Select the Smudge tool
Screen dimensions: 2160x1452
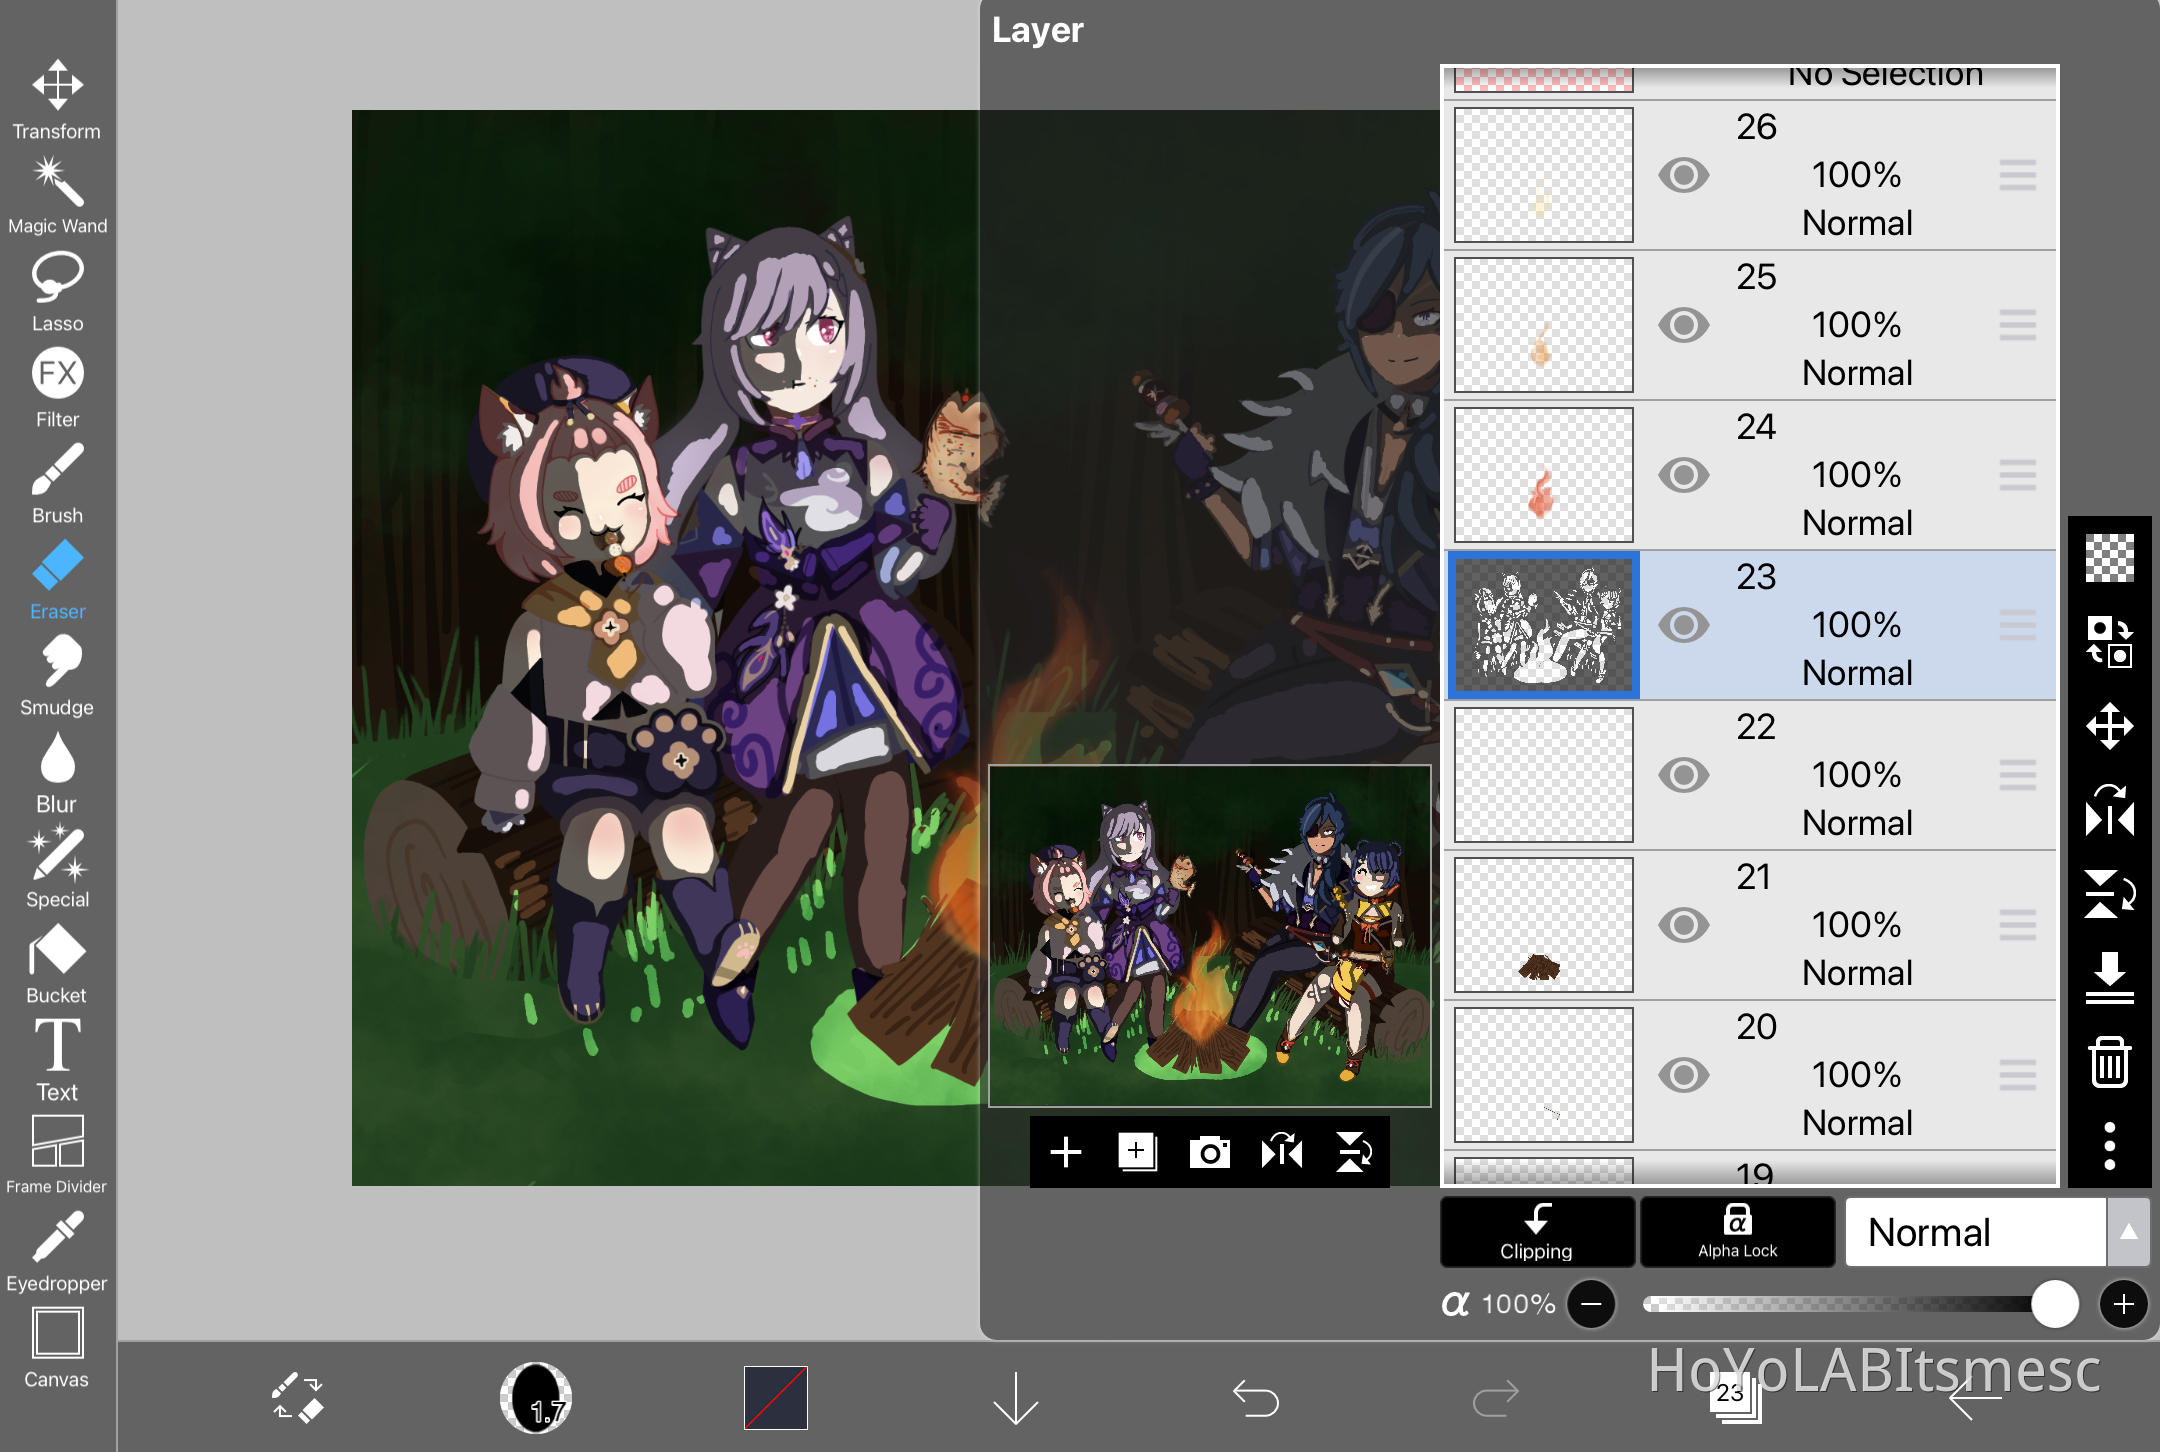(57, 675)
